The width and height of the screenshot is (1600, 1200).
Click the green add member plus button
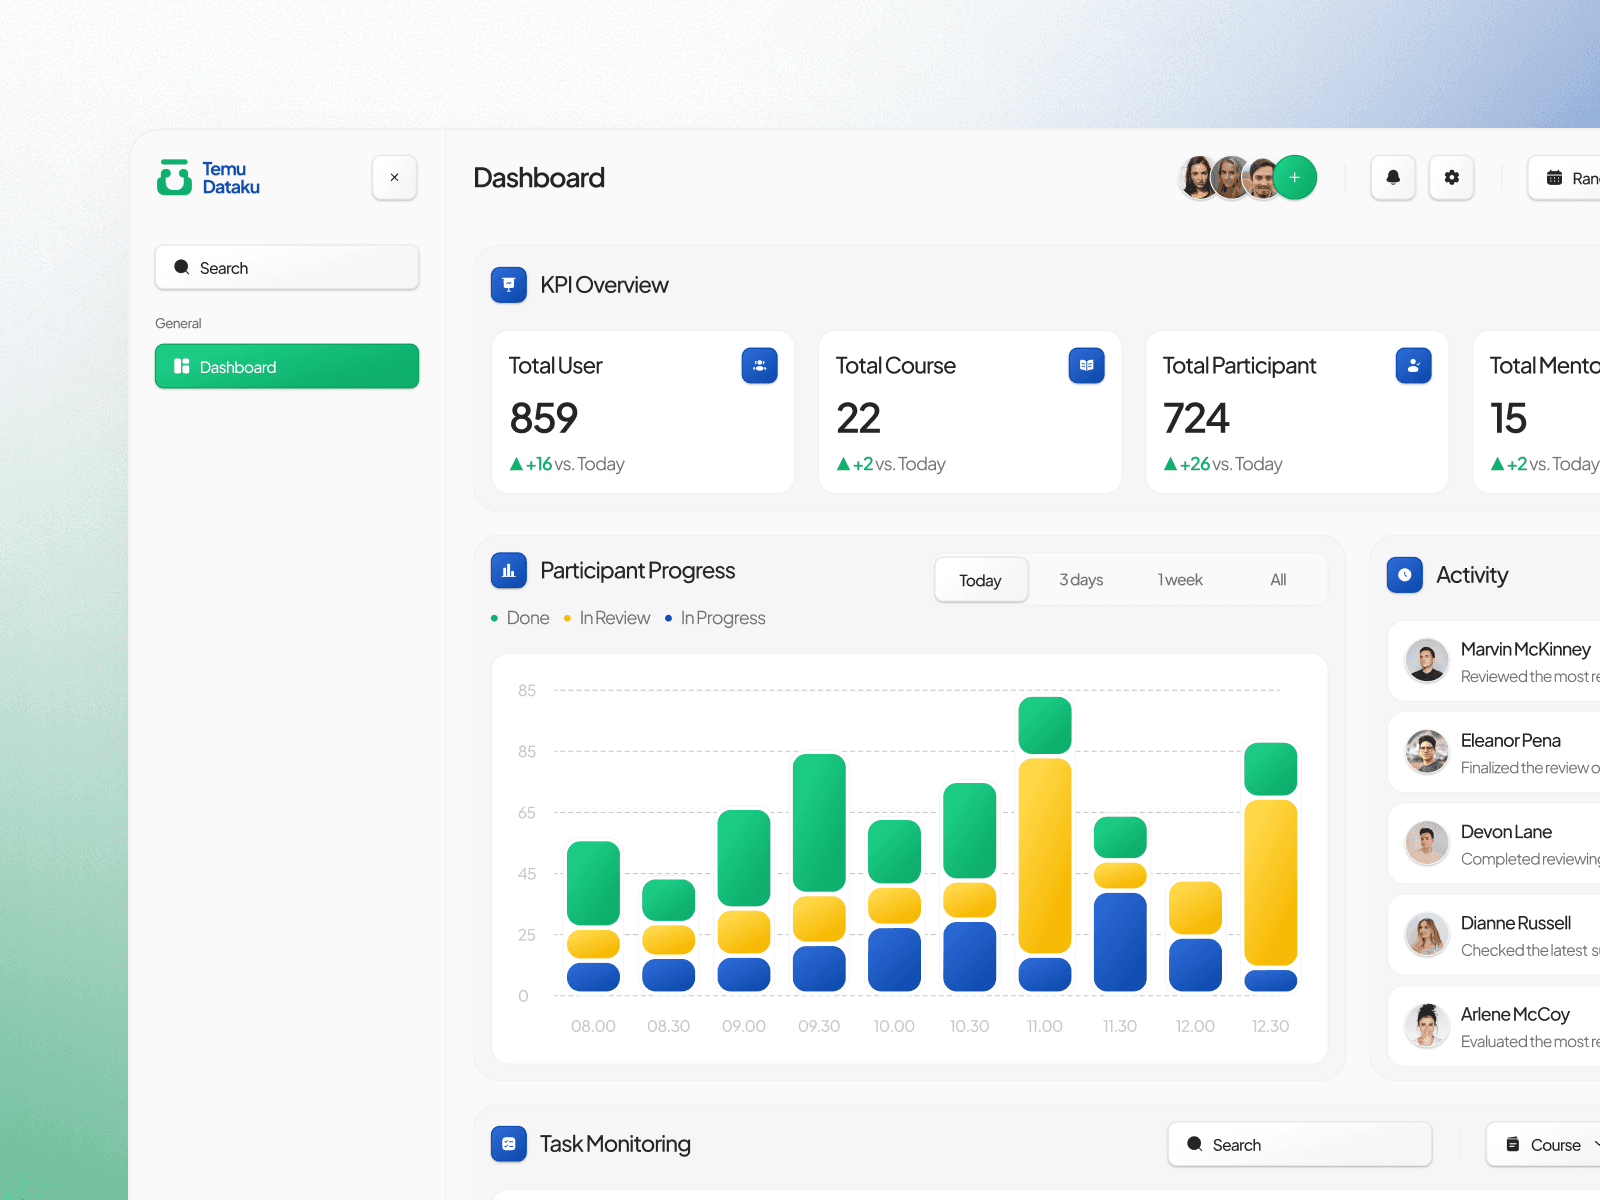pos(1295,178)
